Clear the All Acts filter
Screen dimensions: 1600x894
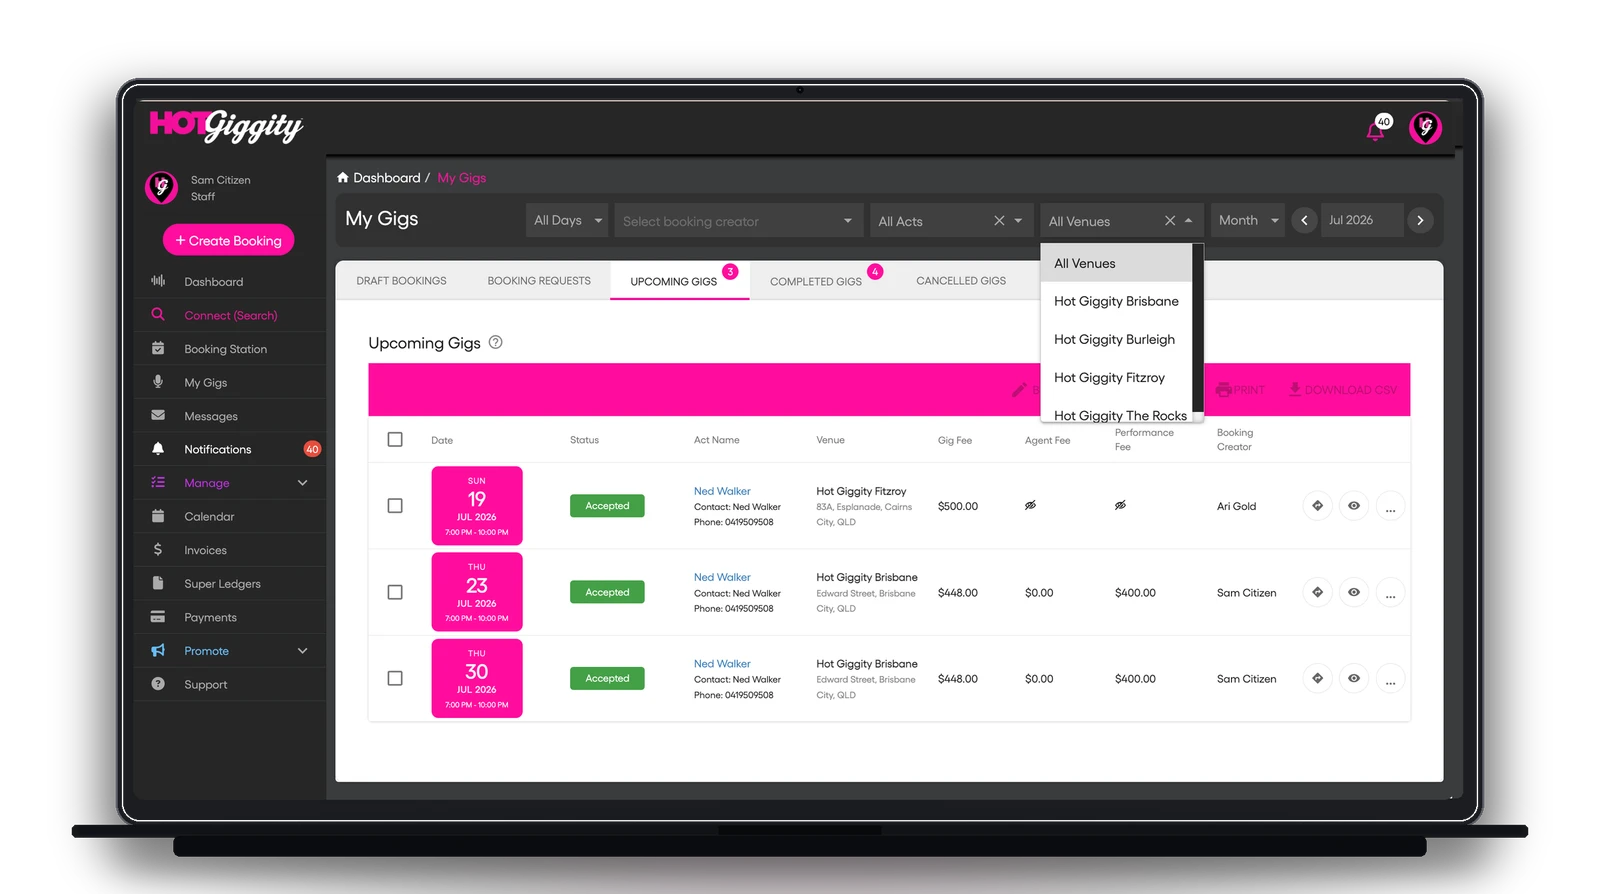[x=999, y=221]
